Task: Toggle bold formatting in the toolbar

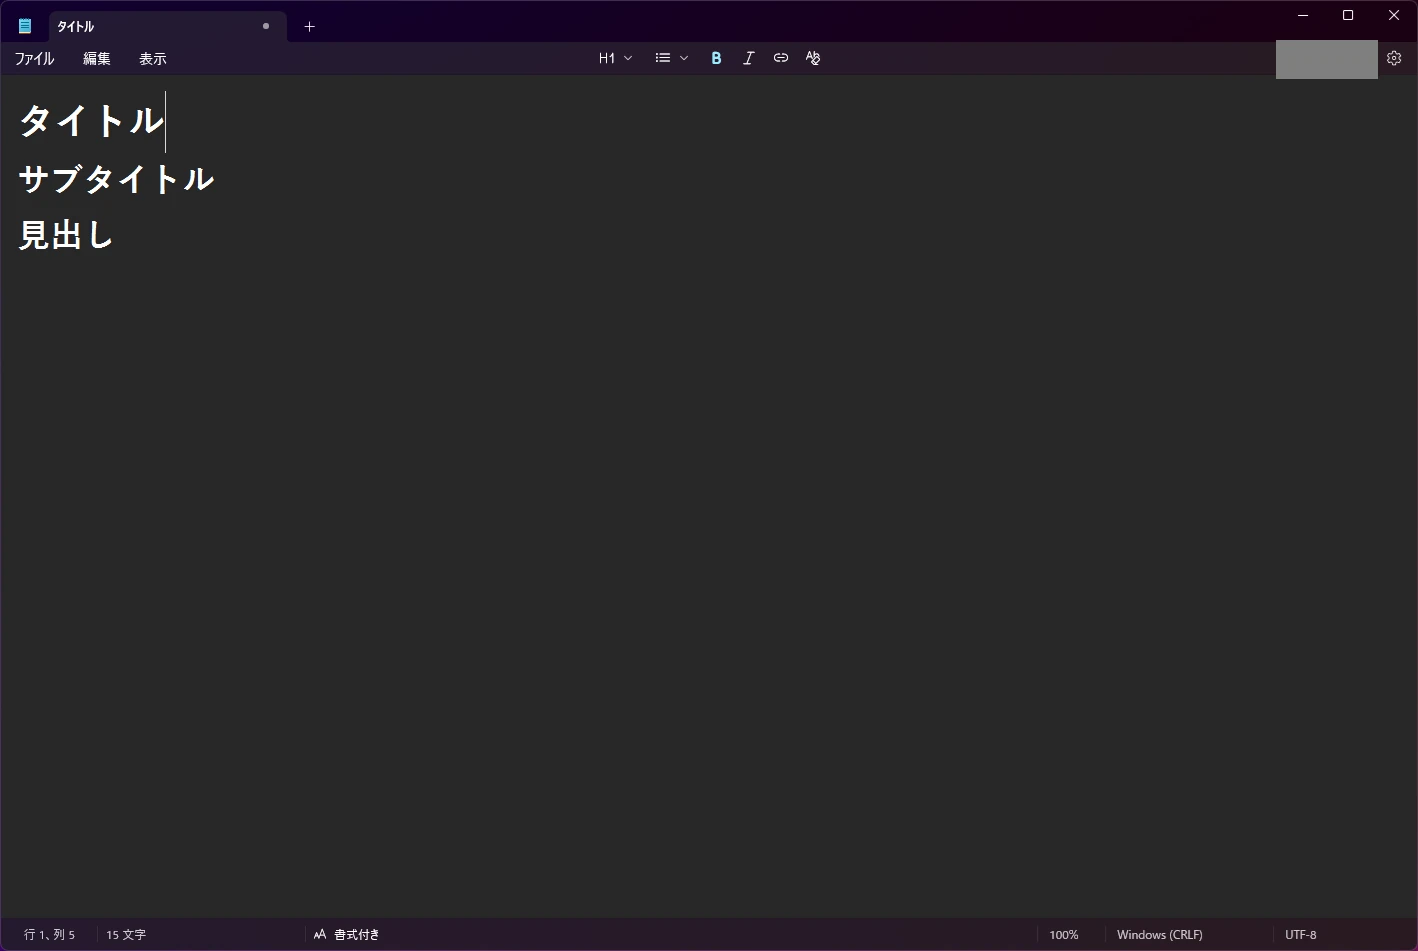Action: pos(716,58)
